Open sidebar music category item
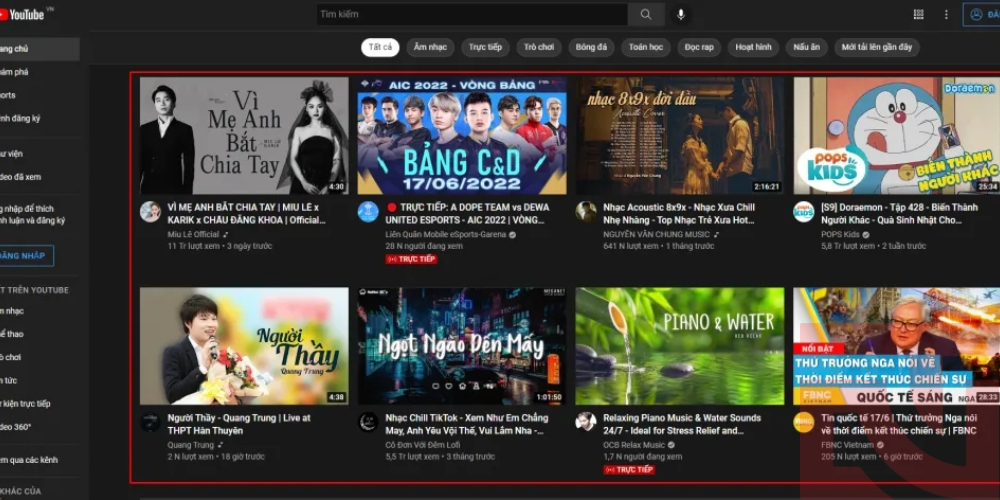The width and height of the screenshot is (1000, 500). pyautogui.click(x=40, y=311)
